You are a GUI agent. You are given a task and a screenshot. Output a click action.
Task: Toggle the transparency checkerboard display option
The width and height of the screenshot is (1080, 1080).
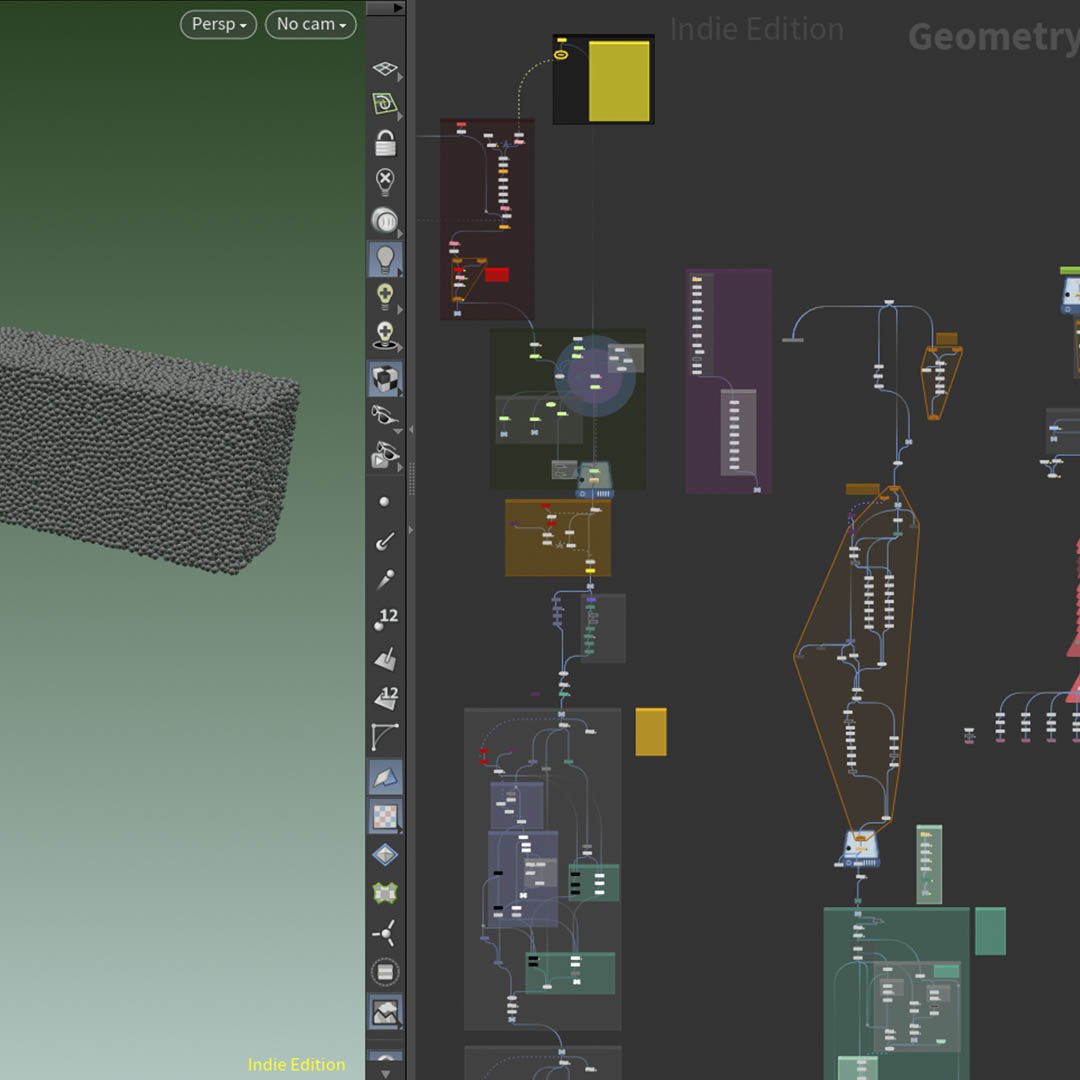[385, 815]
